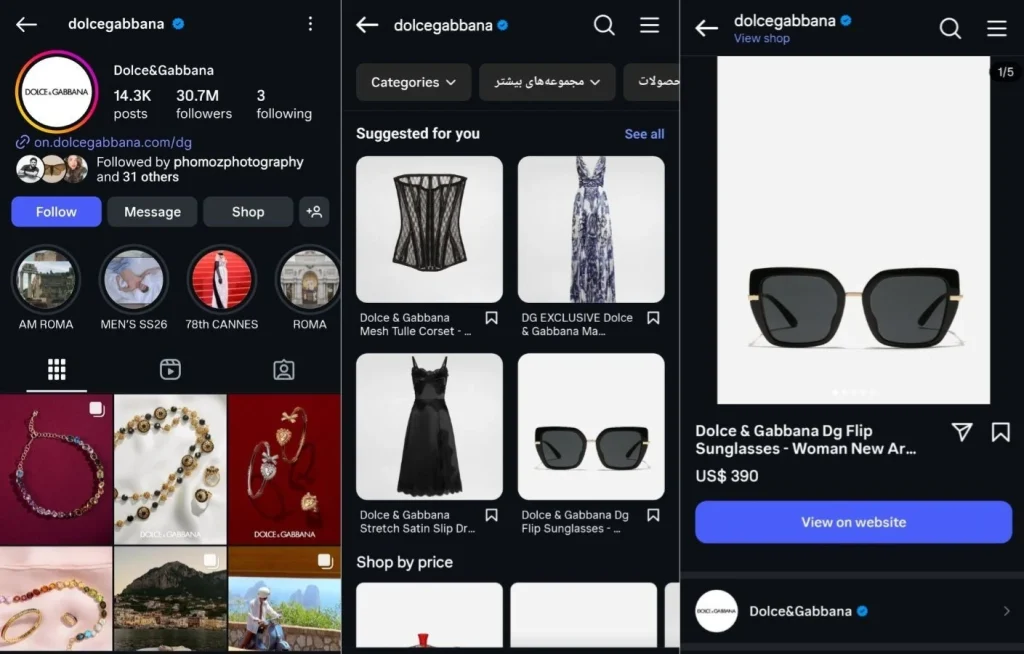
Task: Select the Dolce & Gabbana Stretch Satin Slip title
Action: tap(418, 522)
